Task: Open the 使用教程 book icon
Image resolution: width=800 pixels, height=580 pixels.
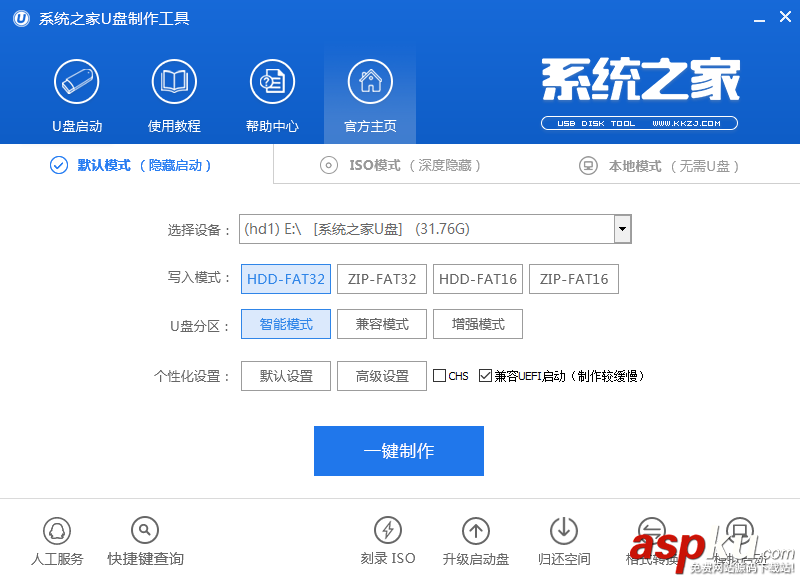Action: [x=174, y=82]
